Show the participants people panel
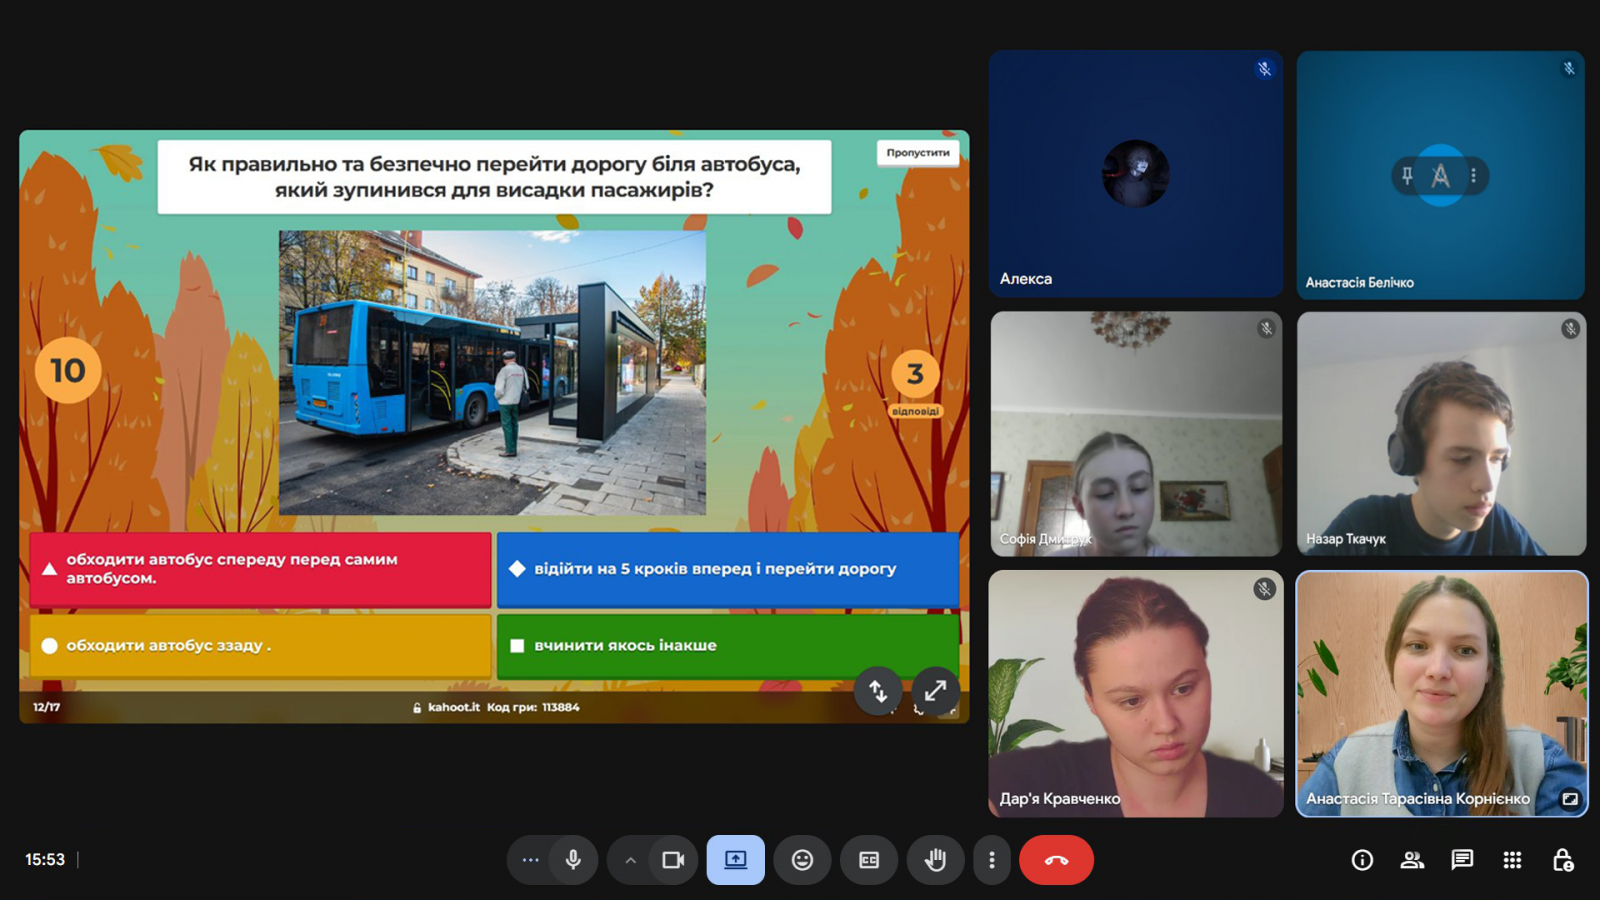Viewport: 1600px width, 900px height. tap(1412, 860)
